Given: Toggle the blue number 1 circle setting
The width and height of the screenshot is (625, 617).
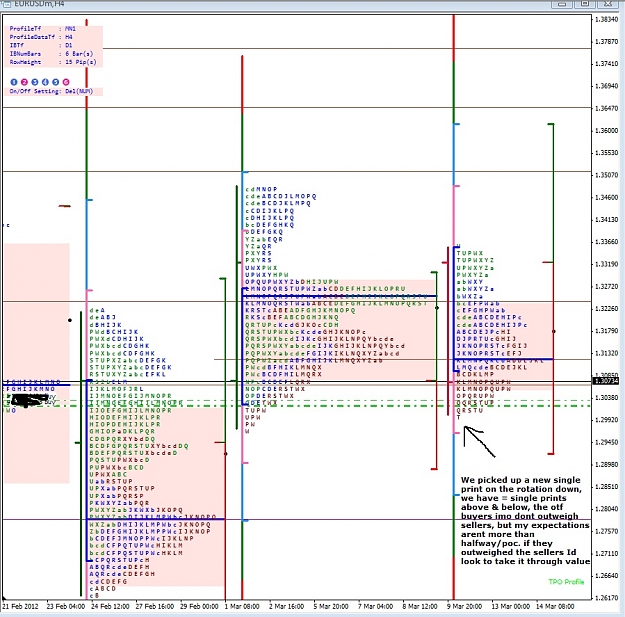Looking at the screenshot, I should point(14,82).
